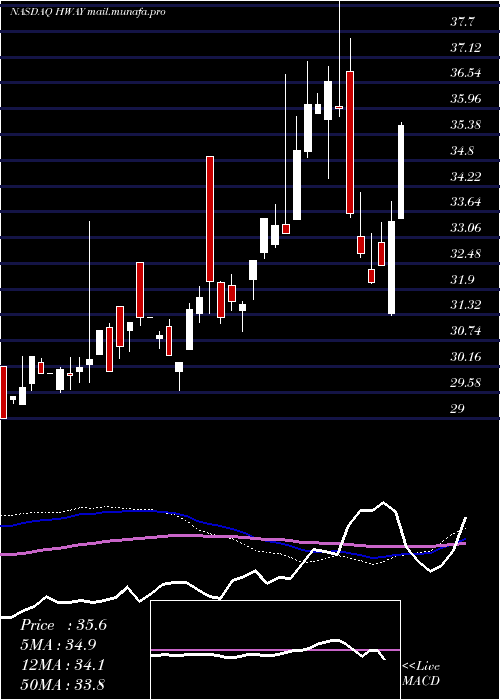The width and height of the screenshot is (500, 700).
Task: Select the 37.7 price axis label
Action: [463, 21]
